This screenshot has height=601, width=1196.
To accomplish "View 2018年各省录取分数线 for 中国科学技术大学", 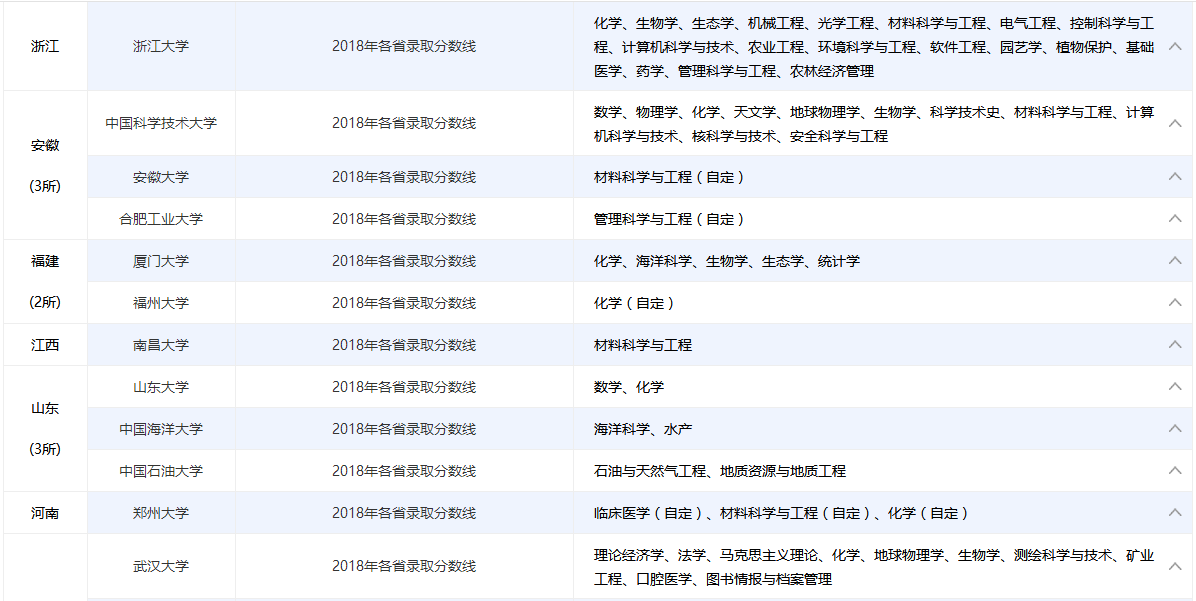I will [403, 123].
